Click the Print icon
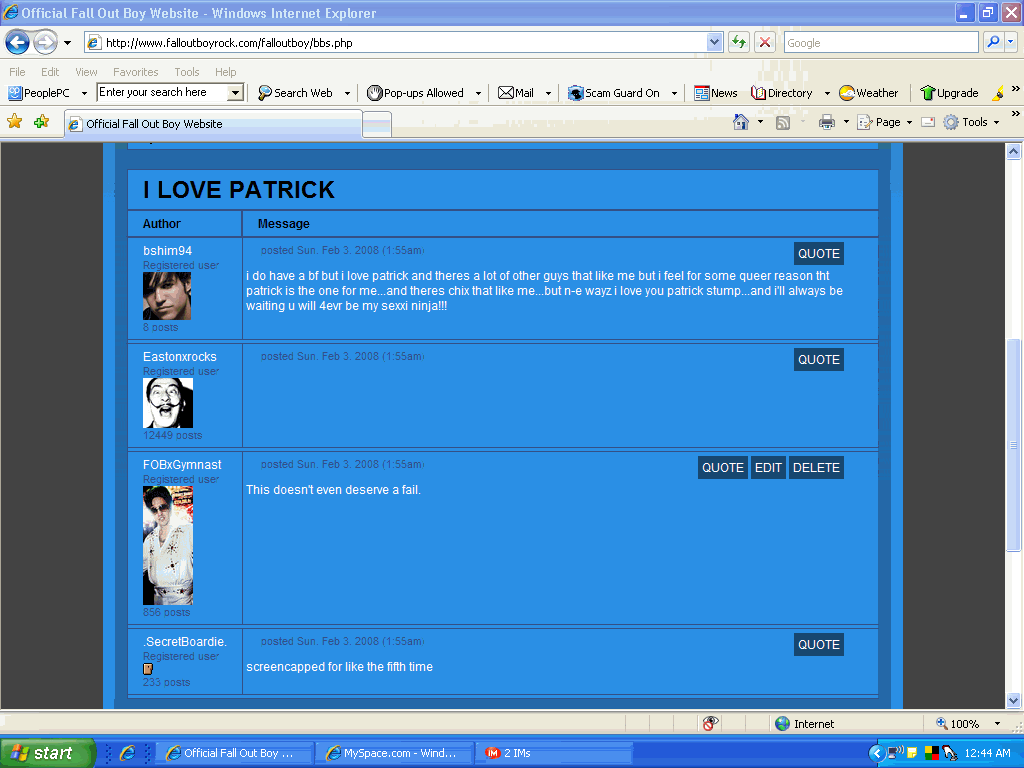The image size is (1024, 768). [827, 122]
